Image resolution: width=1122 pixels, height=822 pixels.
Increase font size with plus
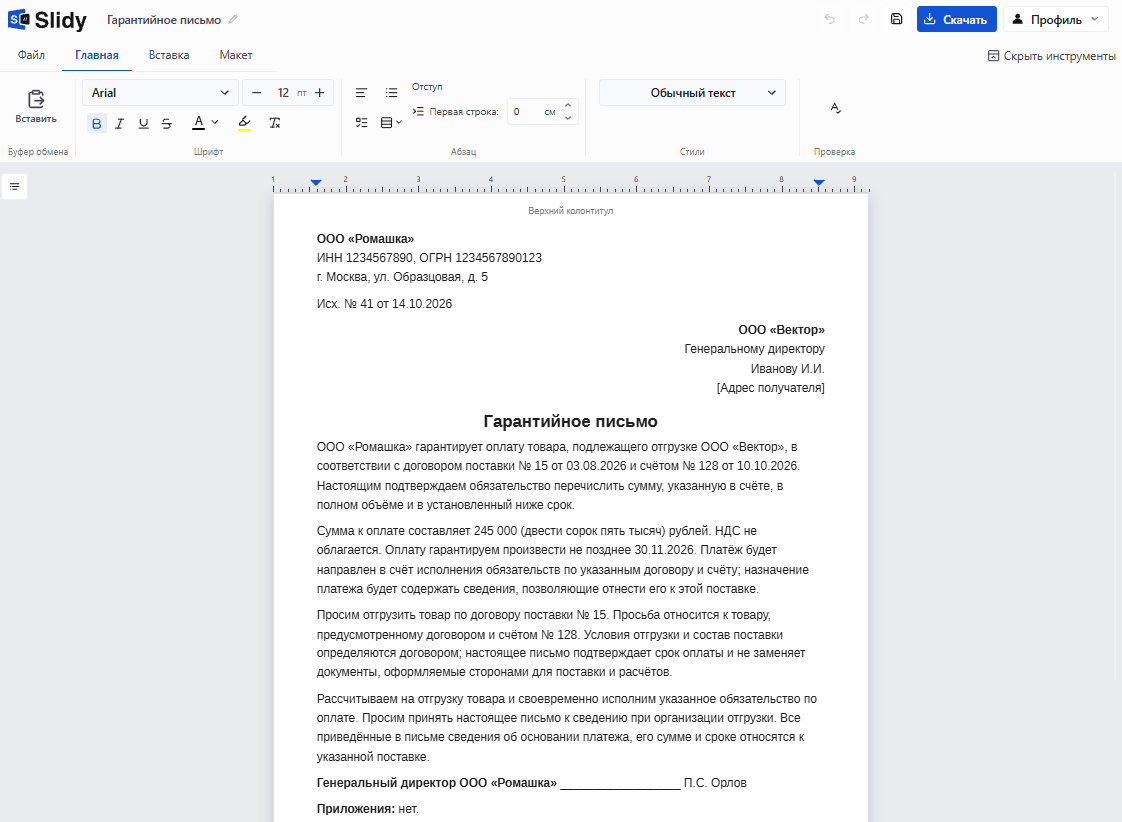[x=320, y=93]
